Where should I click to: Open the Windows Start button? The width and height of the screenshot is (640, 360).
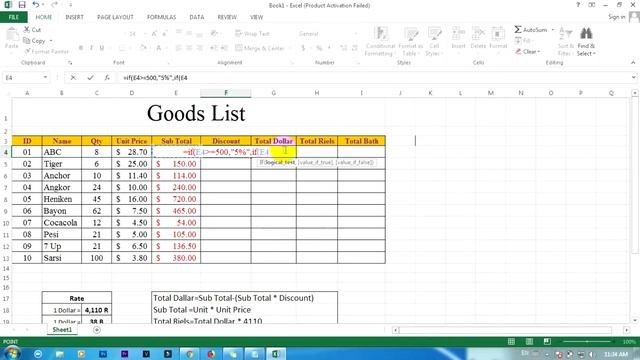11,353
